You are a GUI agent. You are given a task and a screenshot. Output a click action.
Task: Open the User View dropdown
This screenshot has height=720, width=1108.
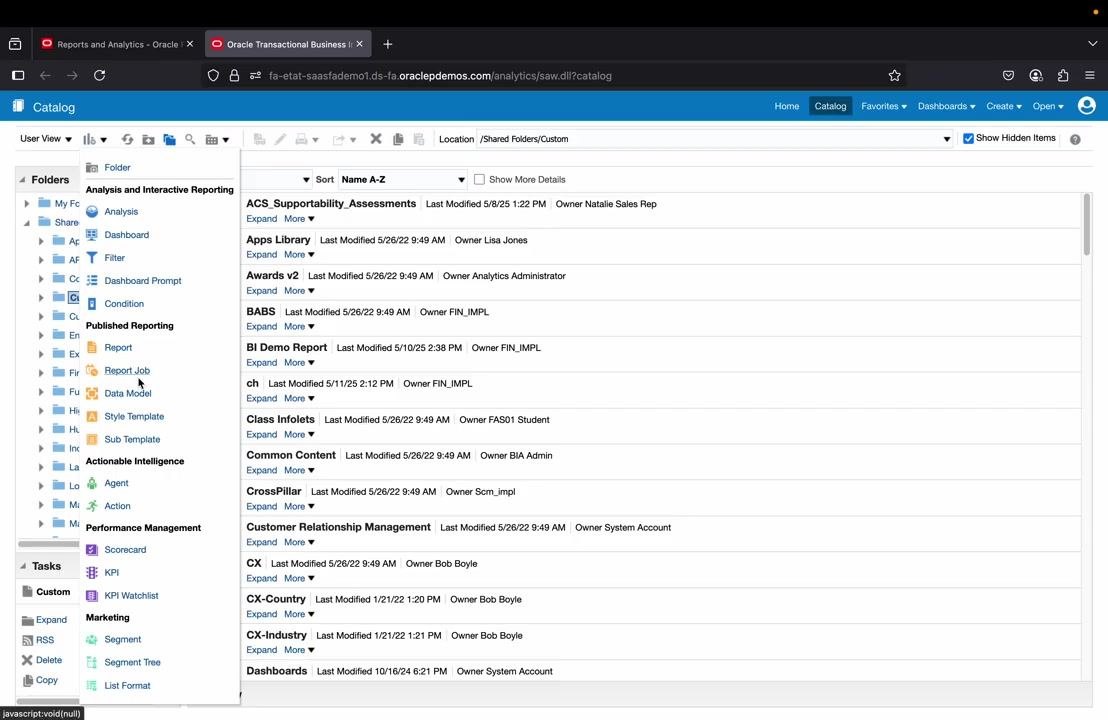(46, 138)
